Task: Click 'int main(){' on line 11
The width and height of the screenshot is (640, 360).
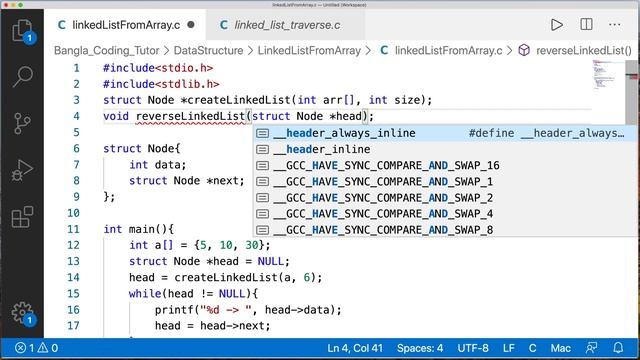Action: point(139,229)
